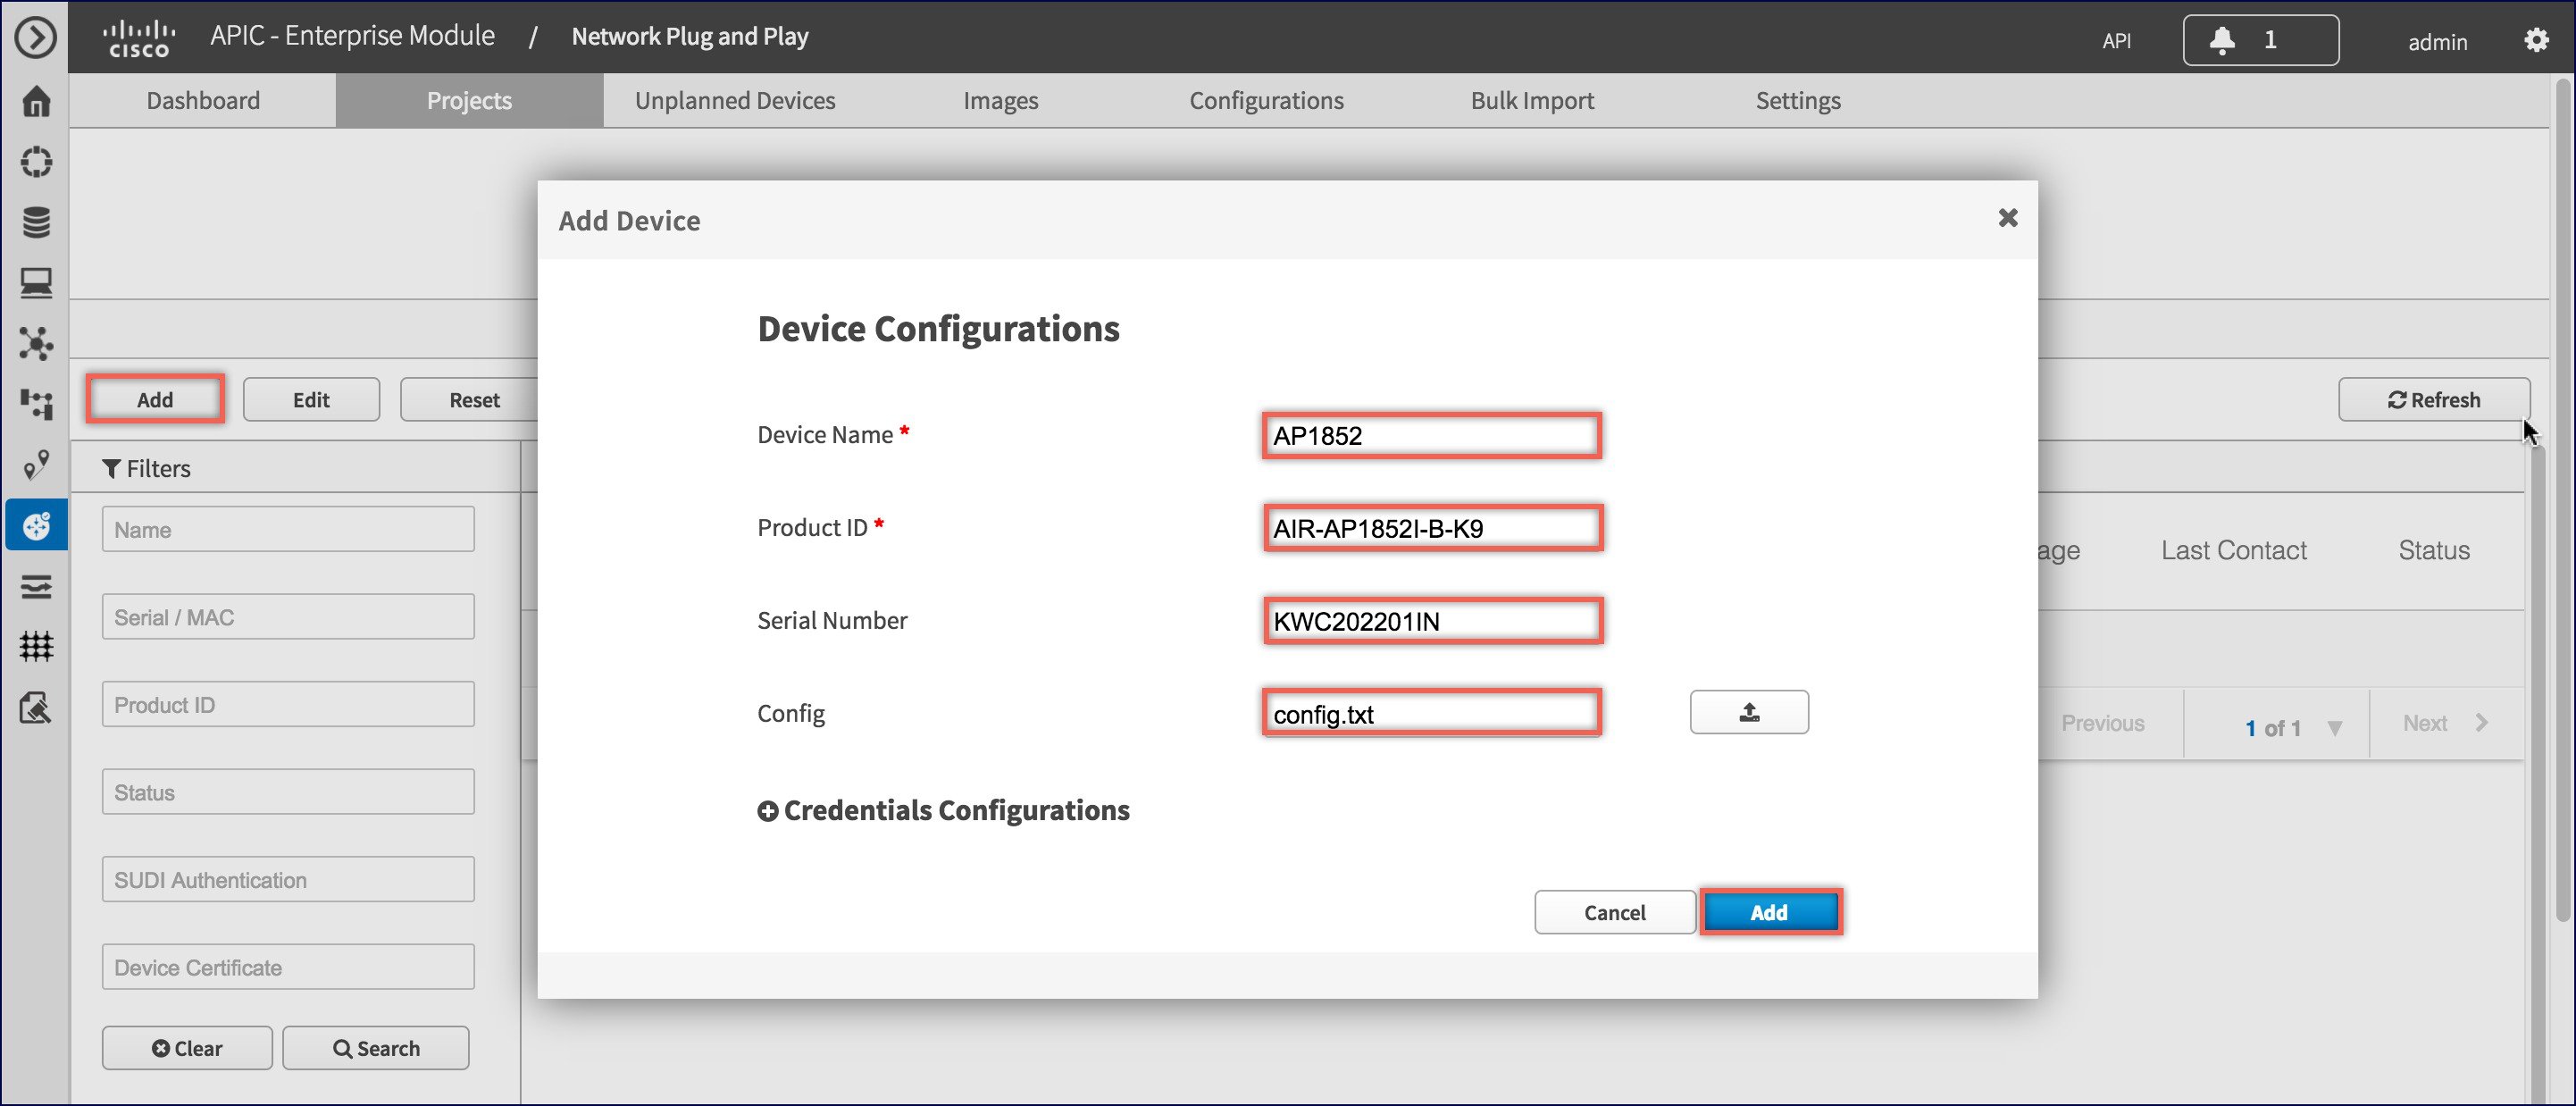Open the Settings tab
The image size is (2576, 1106).
1798,100
